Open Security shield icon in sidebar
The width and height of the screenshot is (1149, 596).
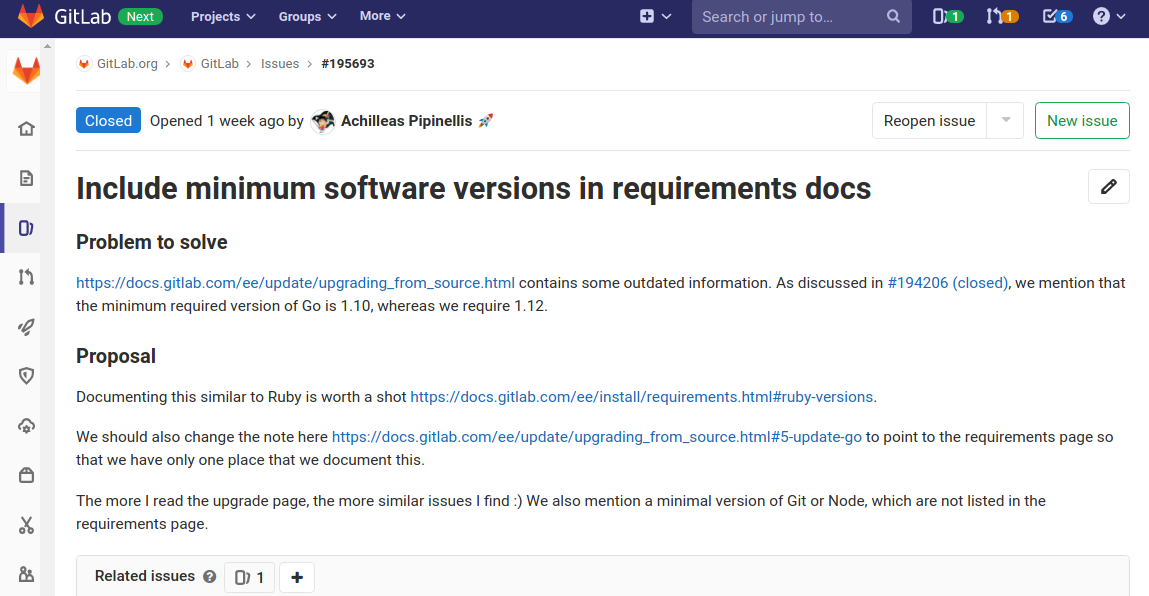26,376
